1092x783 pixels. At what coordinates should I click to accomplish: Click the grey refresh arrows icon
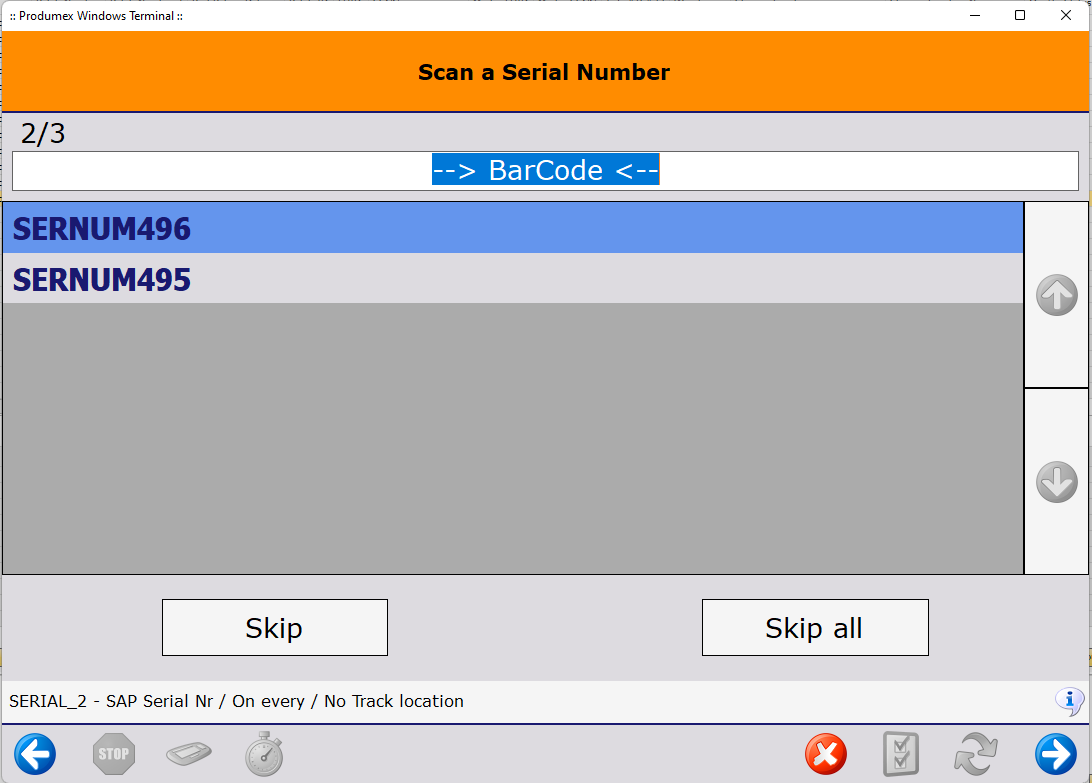click(976, 754)
